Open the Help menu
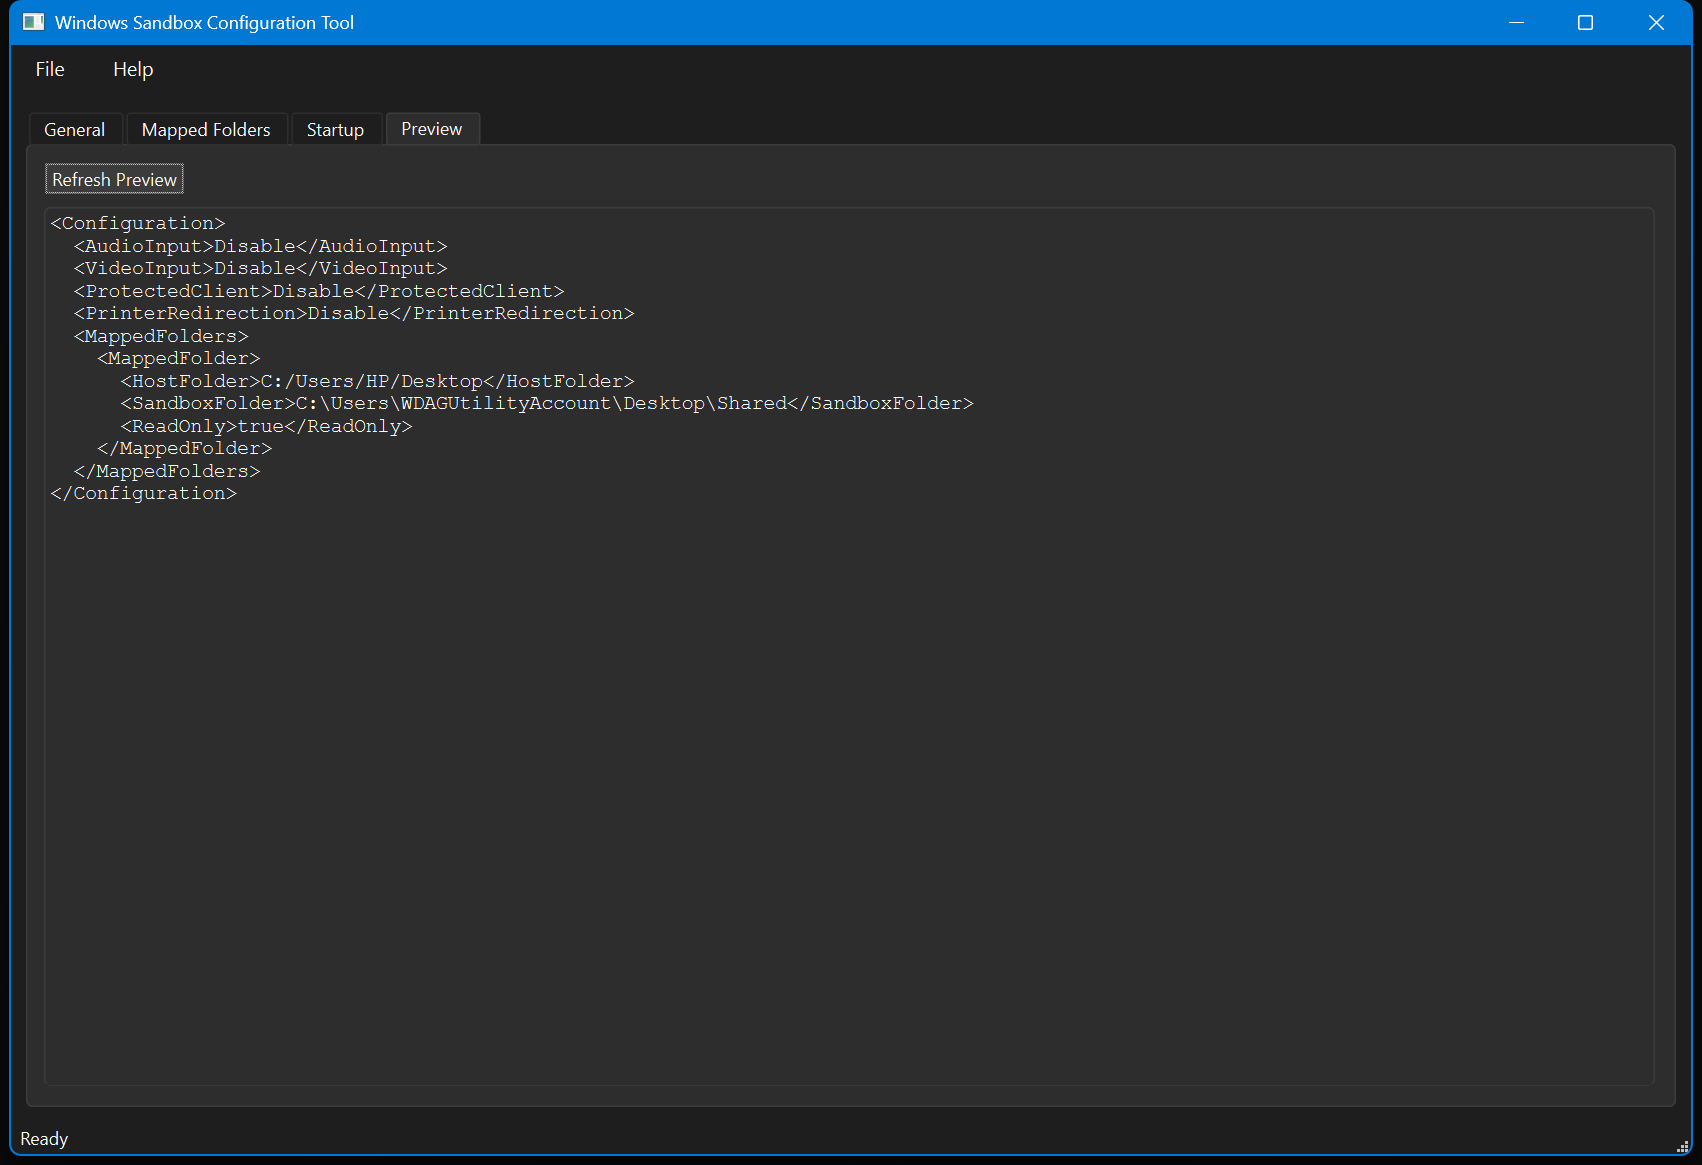The height and width of the screenshot is (1165, 1702). coord(133,69)
